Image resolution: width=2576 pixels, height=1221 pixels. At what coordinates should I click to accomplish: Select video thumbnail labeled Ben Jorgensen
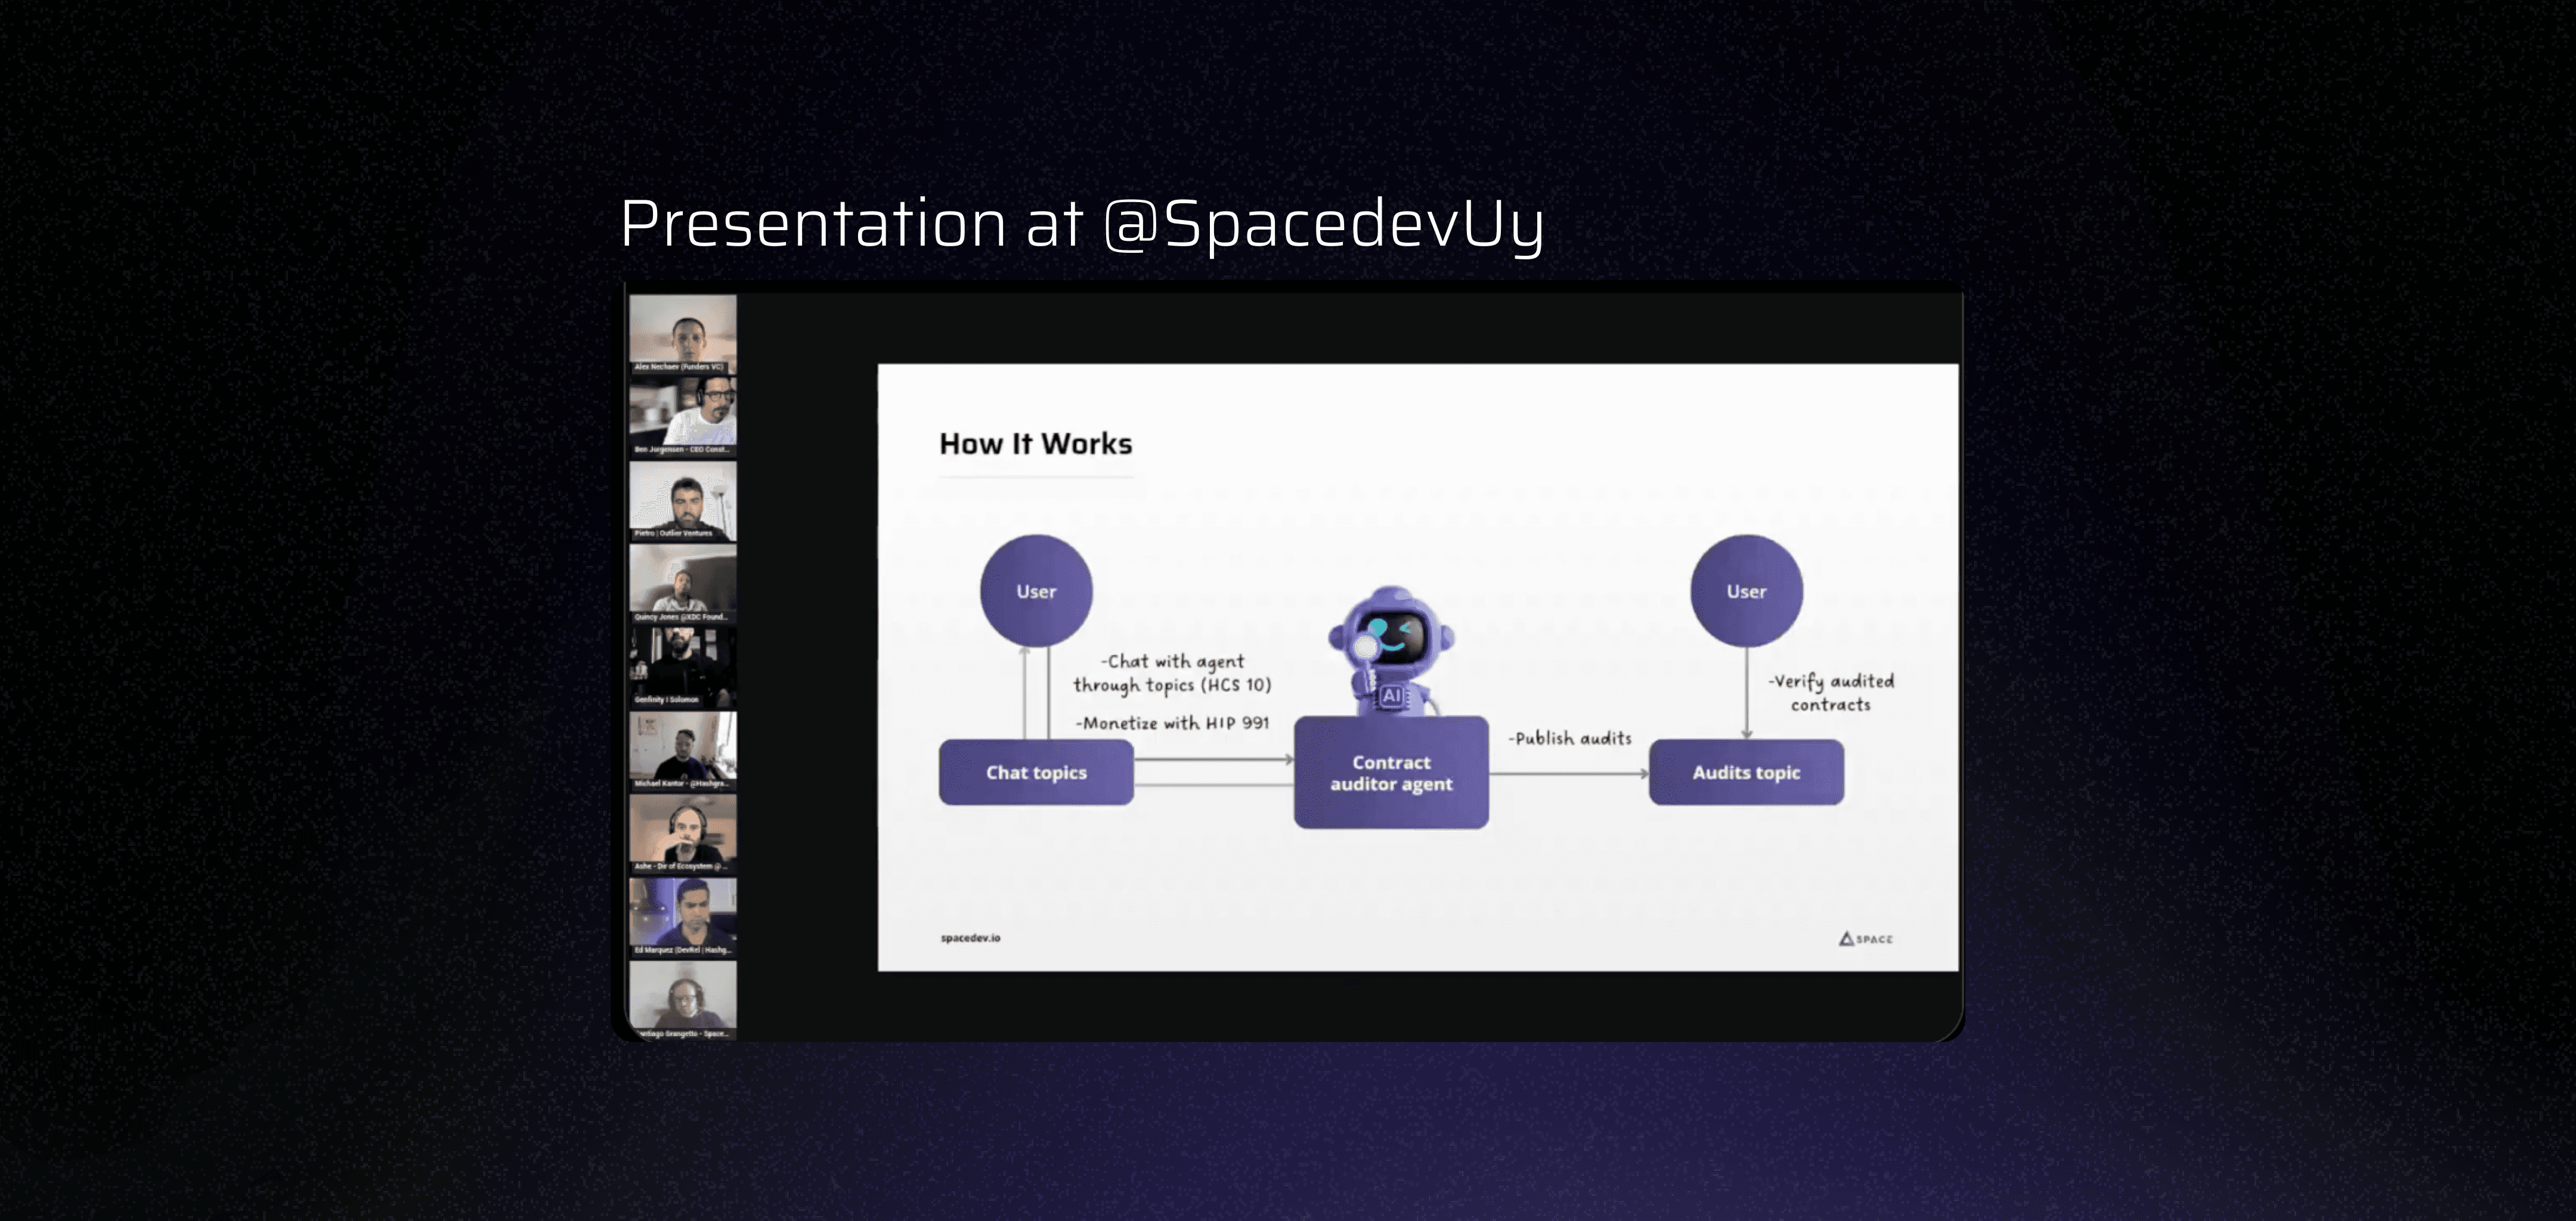tap(683, 415)
